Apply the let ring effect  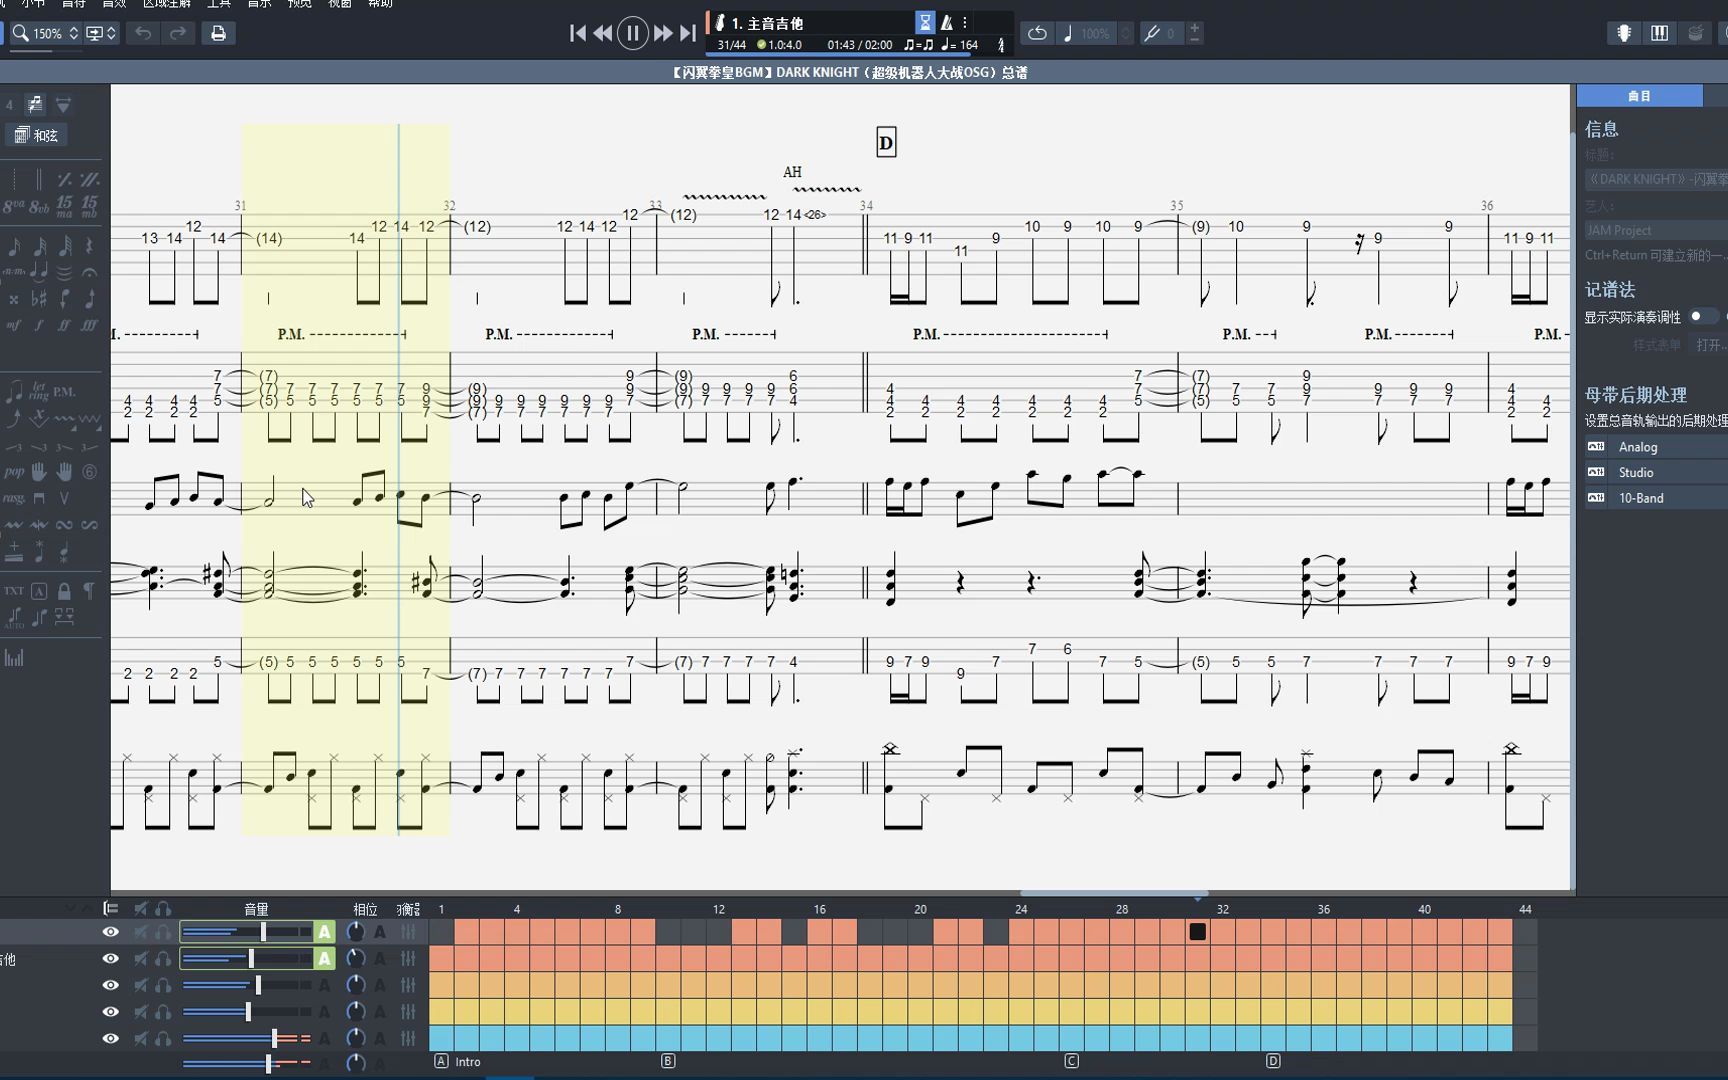tap(39, 391)
